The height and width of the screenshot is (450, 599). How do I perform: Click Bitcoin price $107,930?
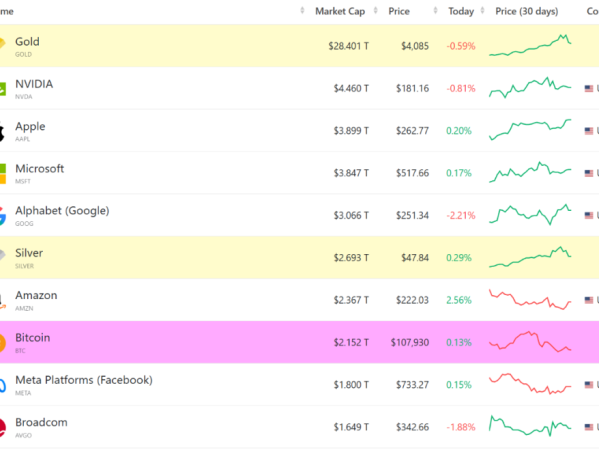pyautogui.click(x=410, y=343)
